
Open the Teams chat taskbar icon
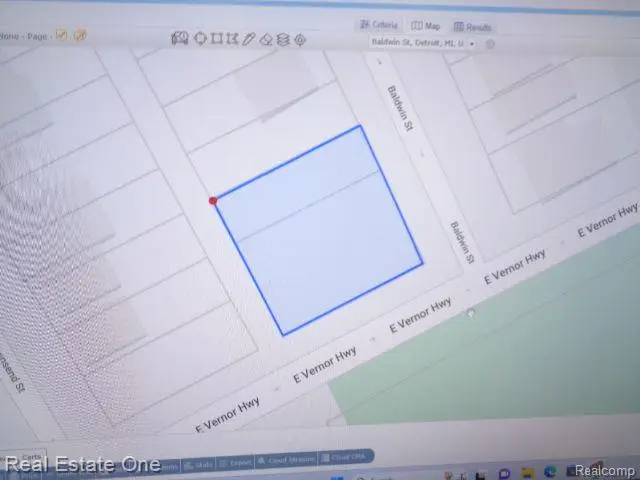504,473
